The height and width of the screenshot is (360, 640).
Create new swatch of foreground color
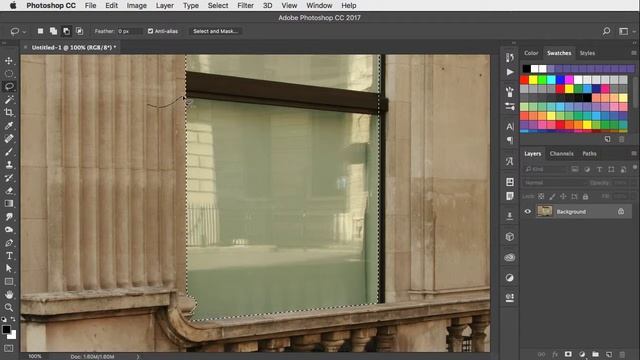click(608, 139)
